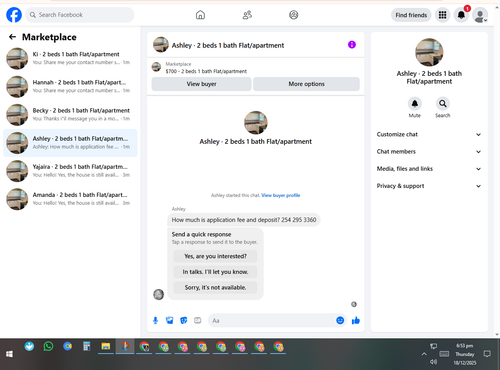
Task: Send quick response 'Sorry, it's not available.'
Action: [215, 287]
